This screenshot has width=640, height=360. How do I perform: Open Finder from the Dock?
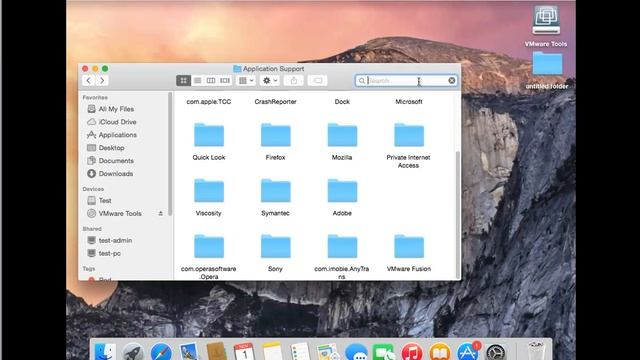pos(105,351)
